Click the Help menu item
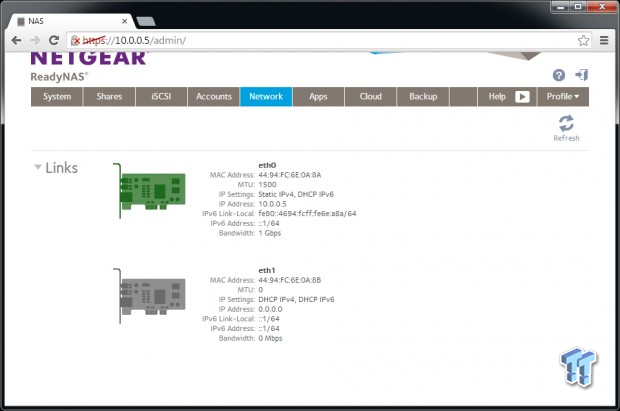Screen dimensions: 620x411 (497, 97)
